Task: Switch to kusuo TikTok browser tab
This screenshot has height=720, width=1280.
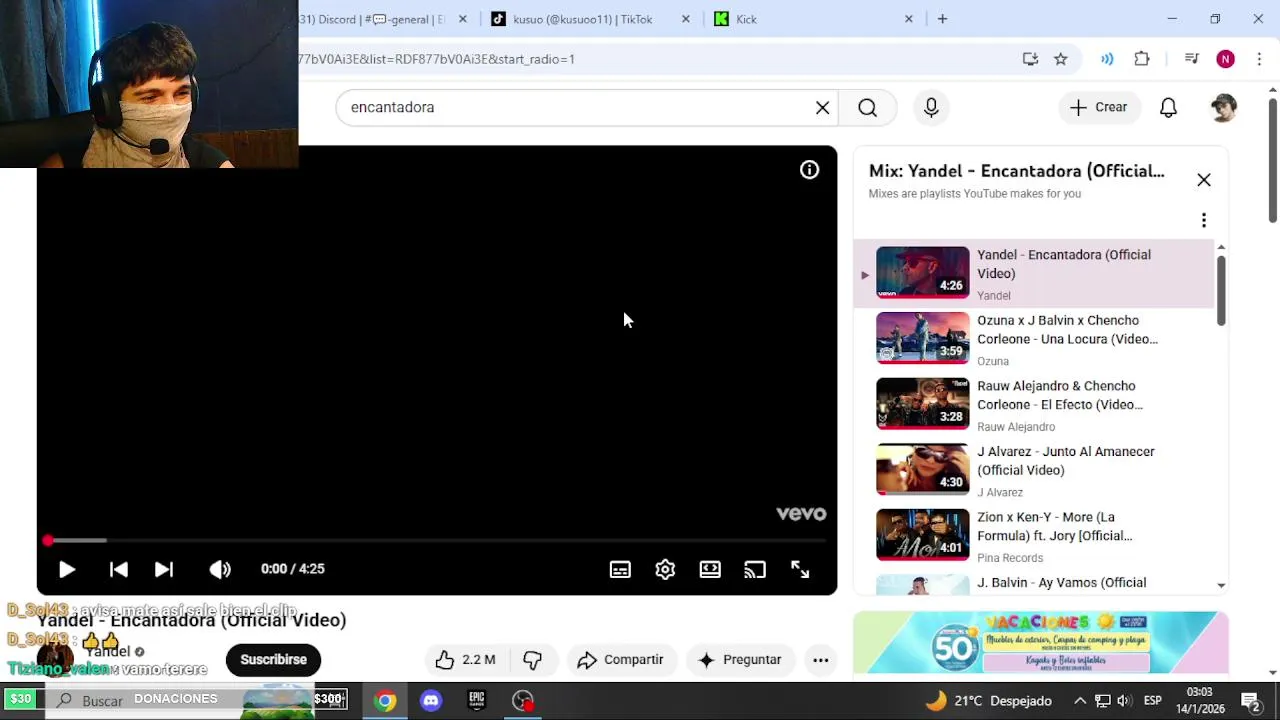Action: [x=582, y=19]
